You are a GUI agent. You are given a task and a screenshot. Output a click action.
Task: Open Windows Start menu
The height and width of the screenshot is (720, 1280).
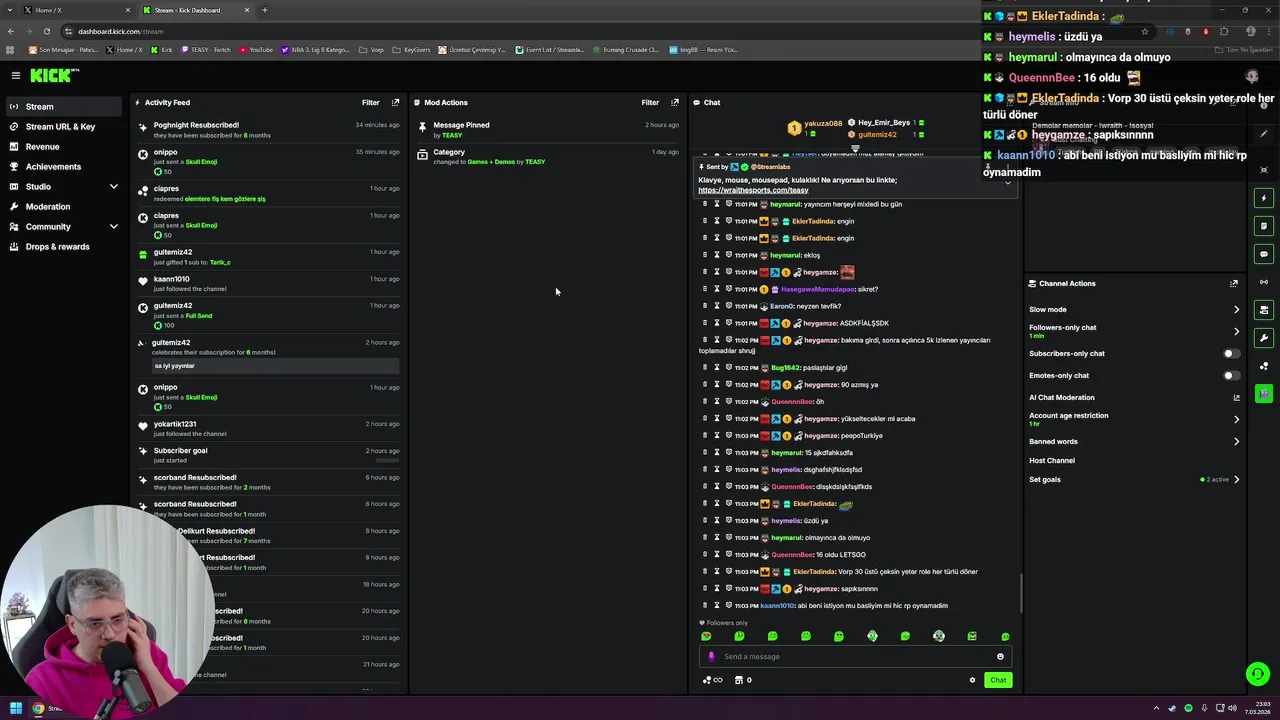[x=15, y=708]
